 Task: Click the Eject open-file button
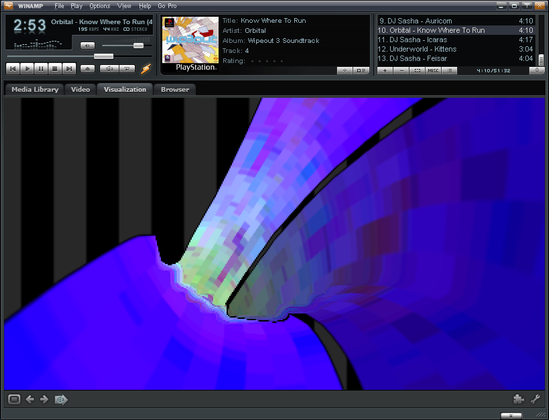(88, 69)
